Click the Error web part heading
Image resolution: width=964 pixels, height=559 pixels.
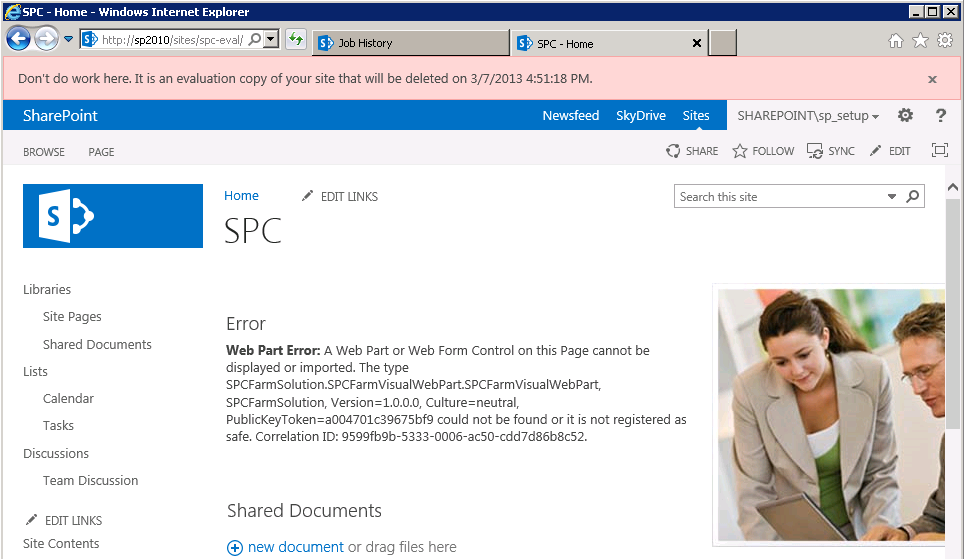click(x=246, y=323)
